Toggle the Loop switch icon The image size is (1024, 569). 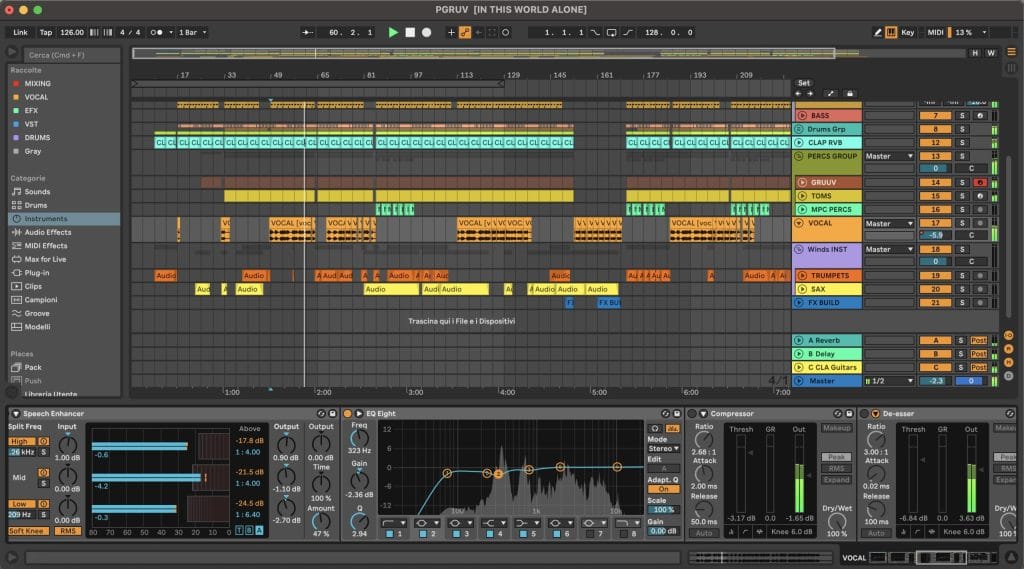click(611, 32)
